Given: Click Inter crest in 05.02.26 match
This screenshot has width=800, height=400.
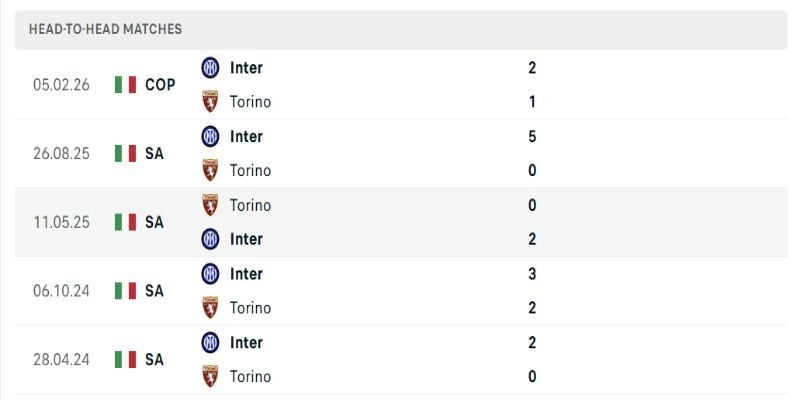Looking at the screenshot, I should [210, 68].
